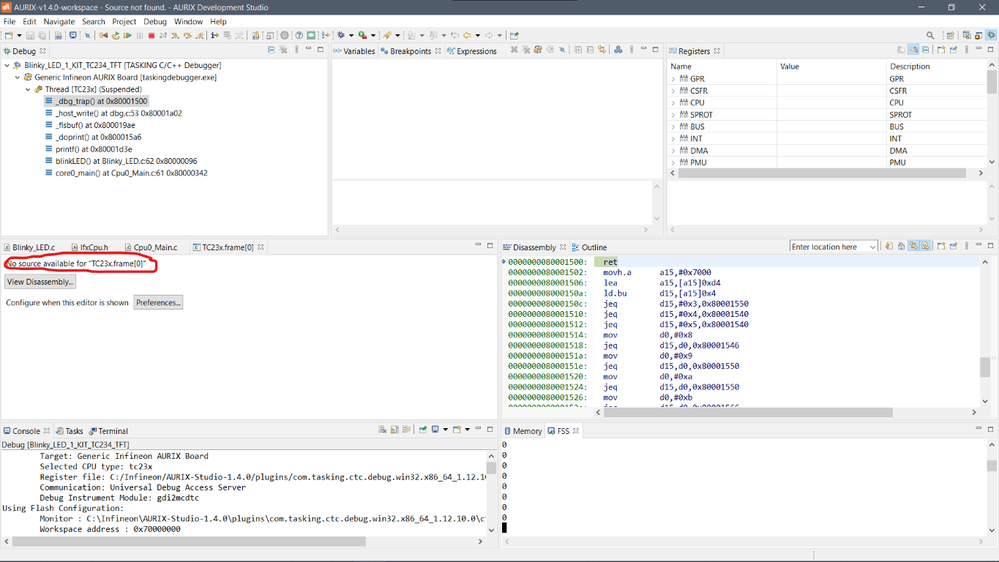Click the Save icon in main toolbar
999x562 pixels.
(x=32, y=35)
